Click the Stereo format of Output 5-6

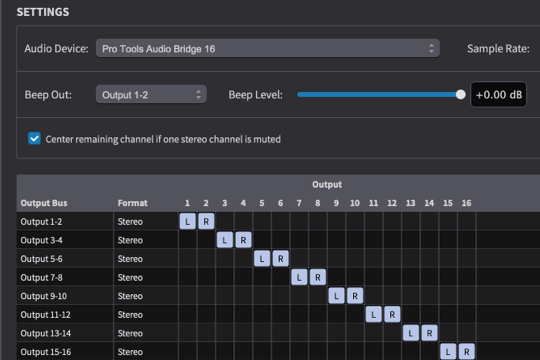[130, 259]
